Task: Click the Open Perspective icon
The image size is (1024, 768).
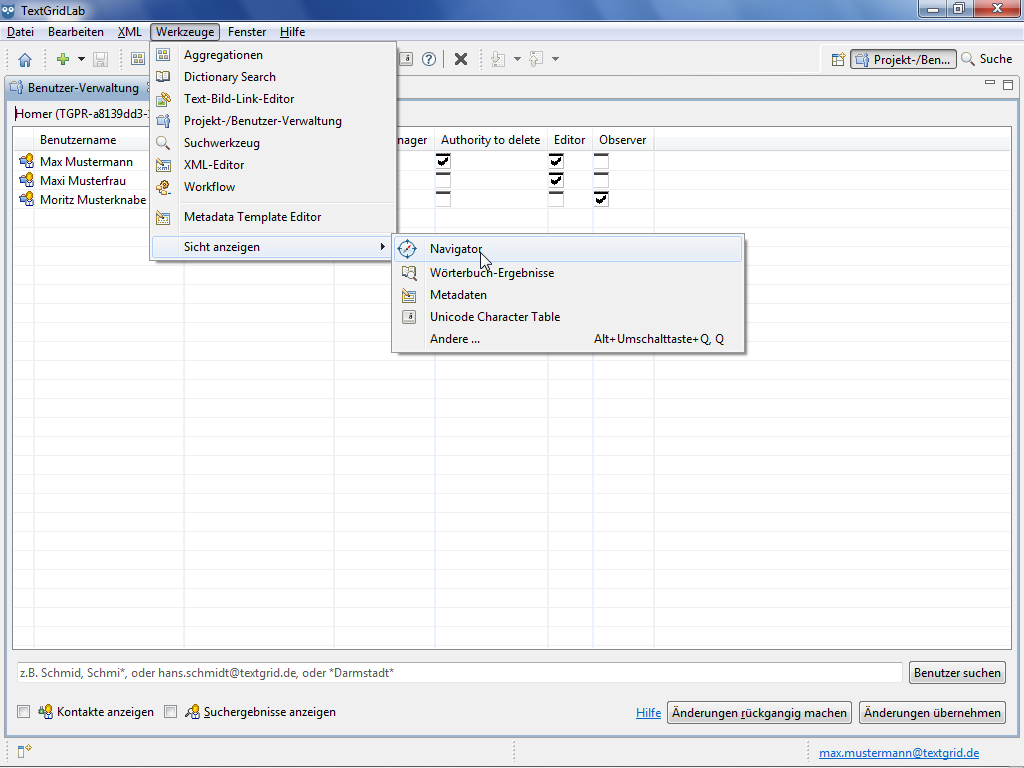Action: point(838,59)
